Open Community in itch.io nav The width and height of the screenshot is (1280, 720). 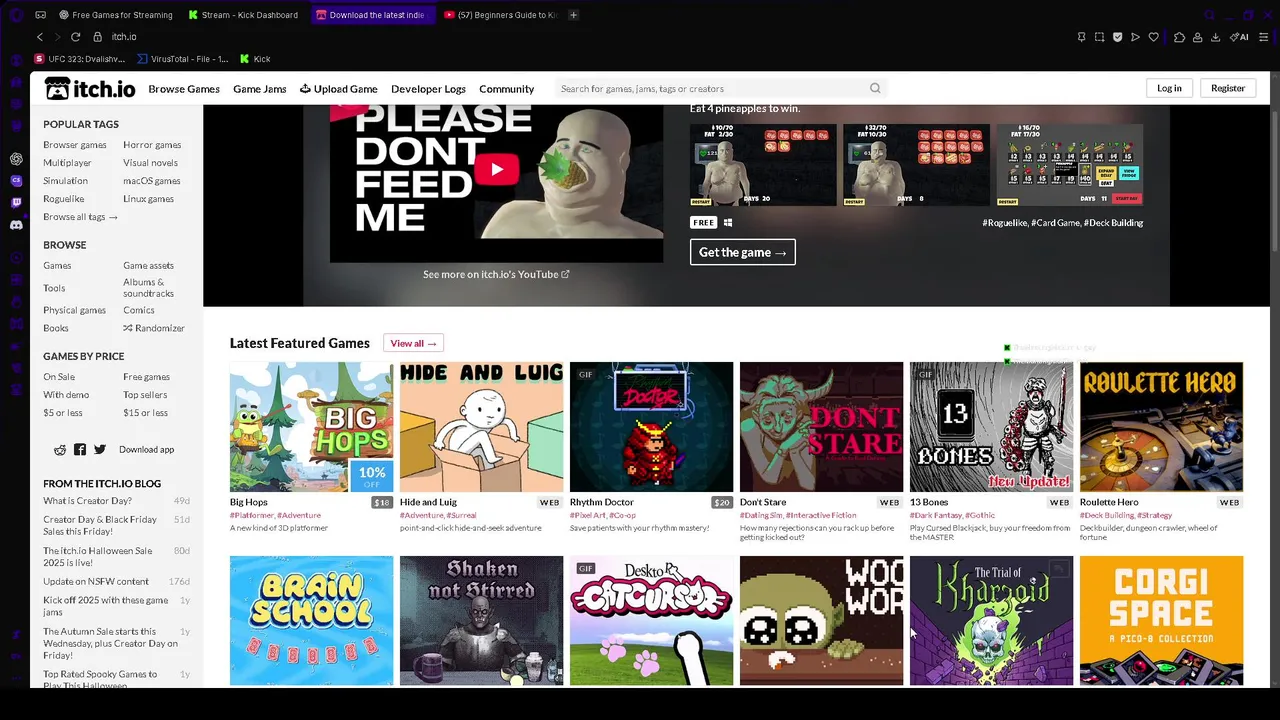click(507, 89)
